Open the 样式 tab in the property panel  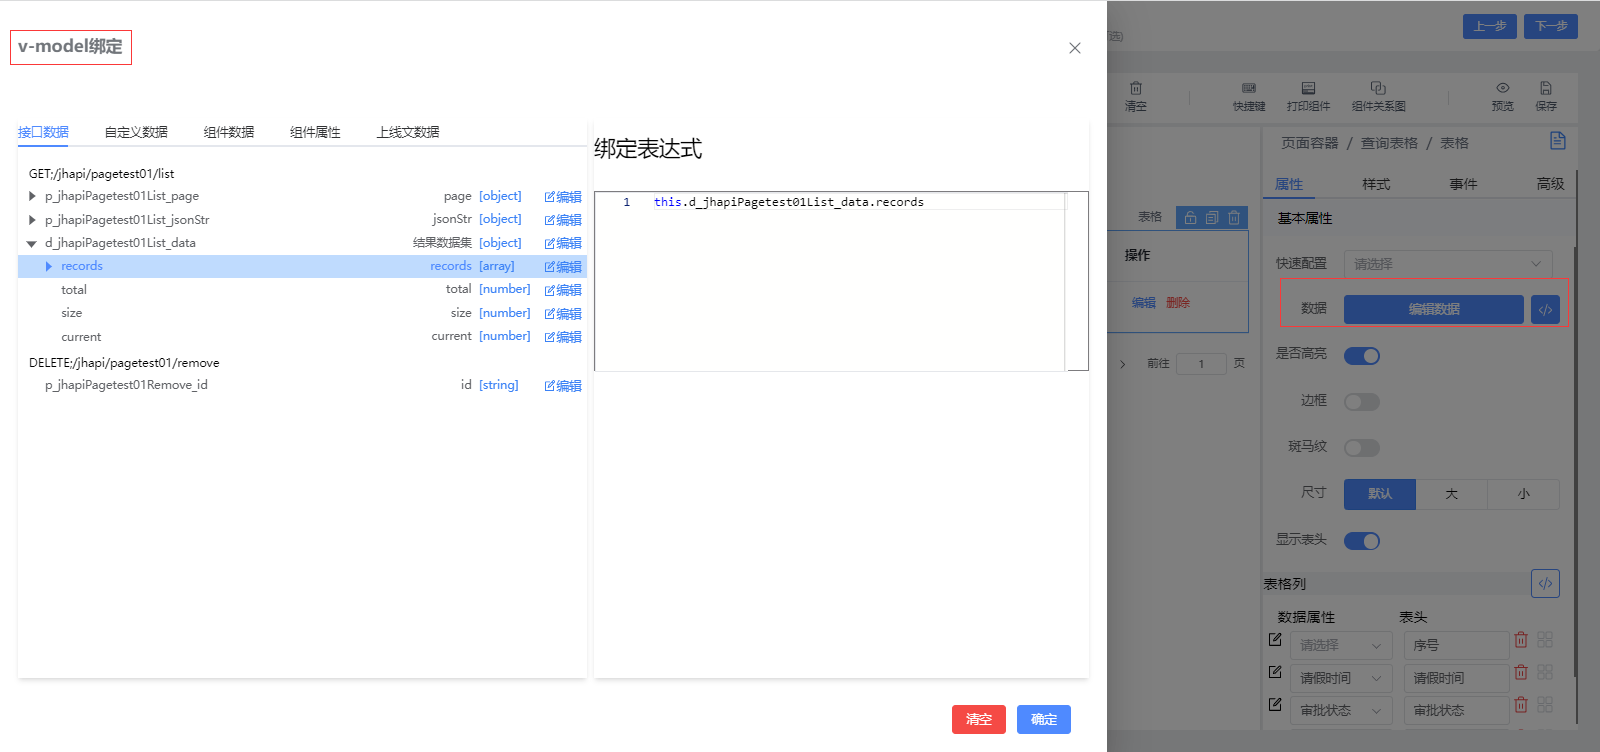pyautogui.click(x=1376, y=184)
